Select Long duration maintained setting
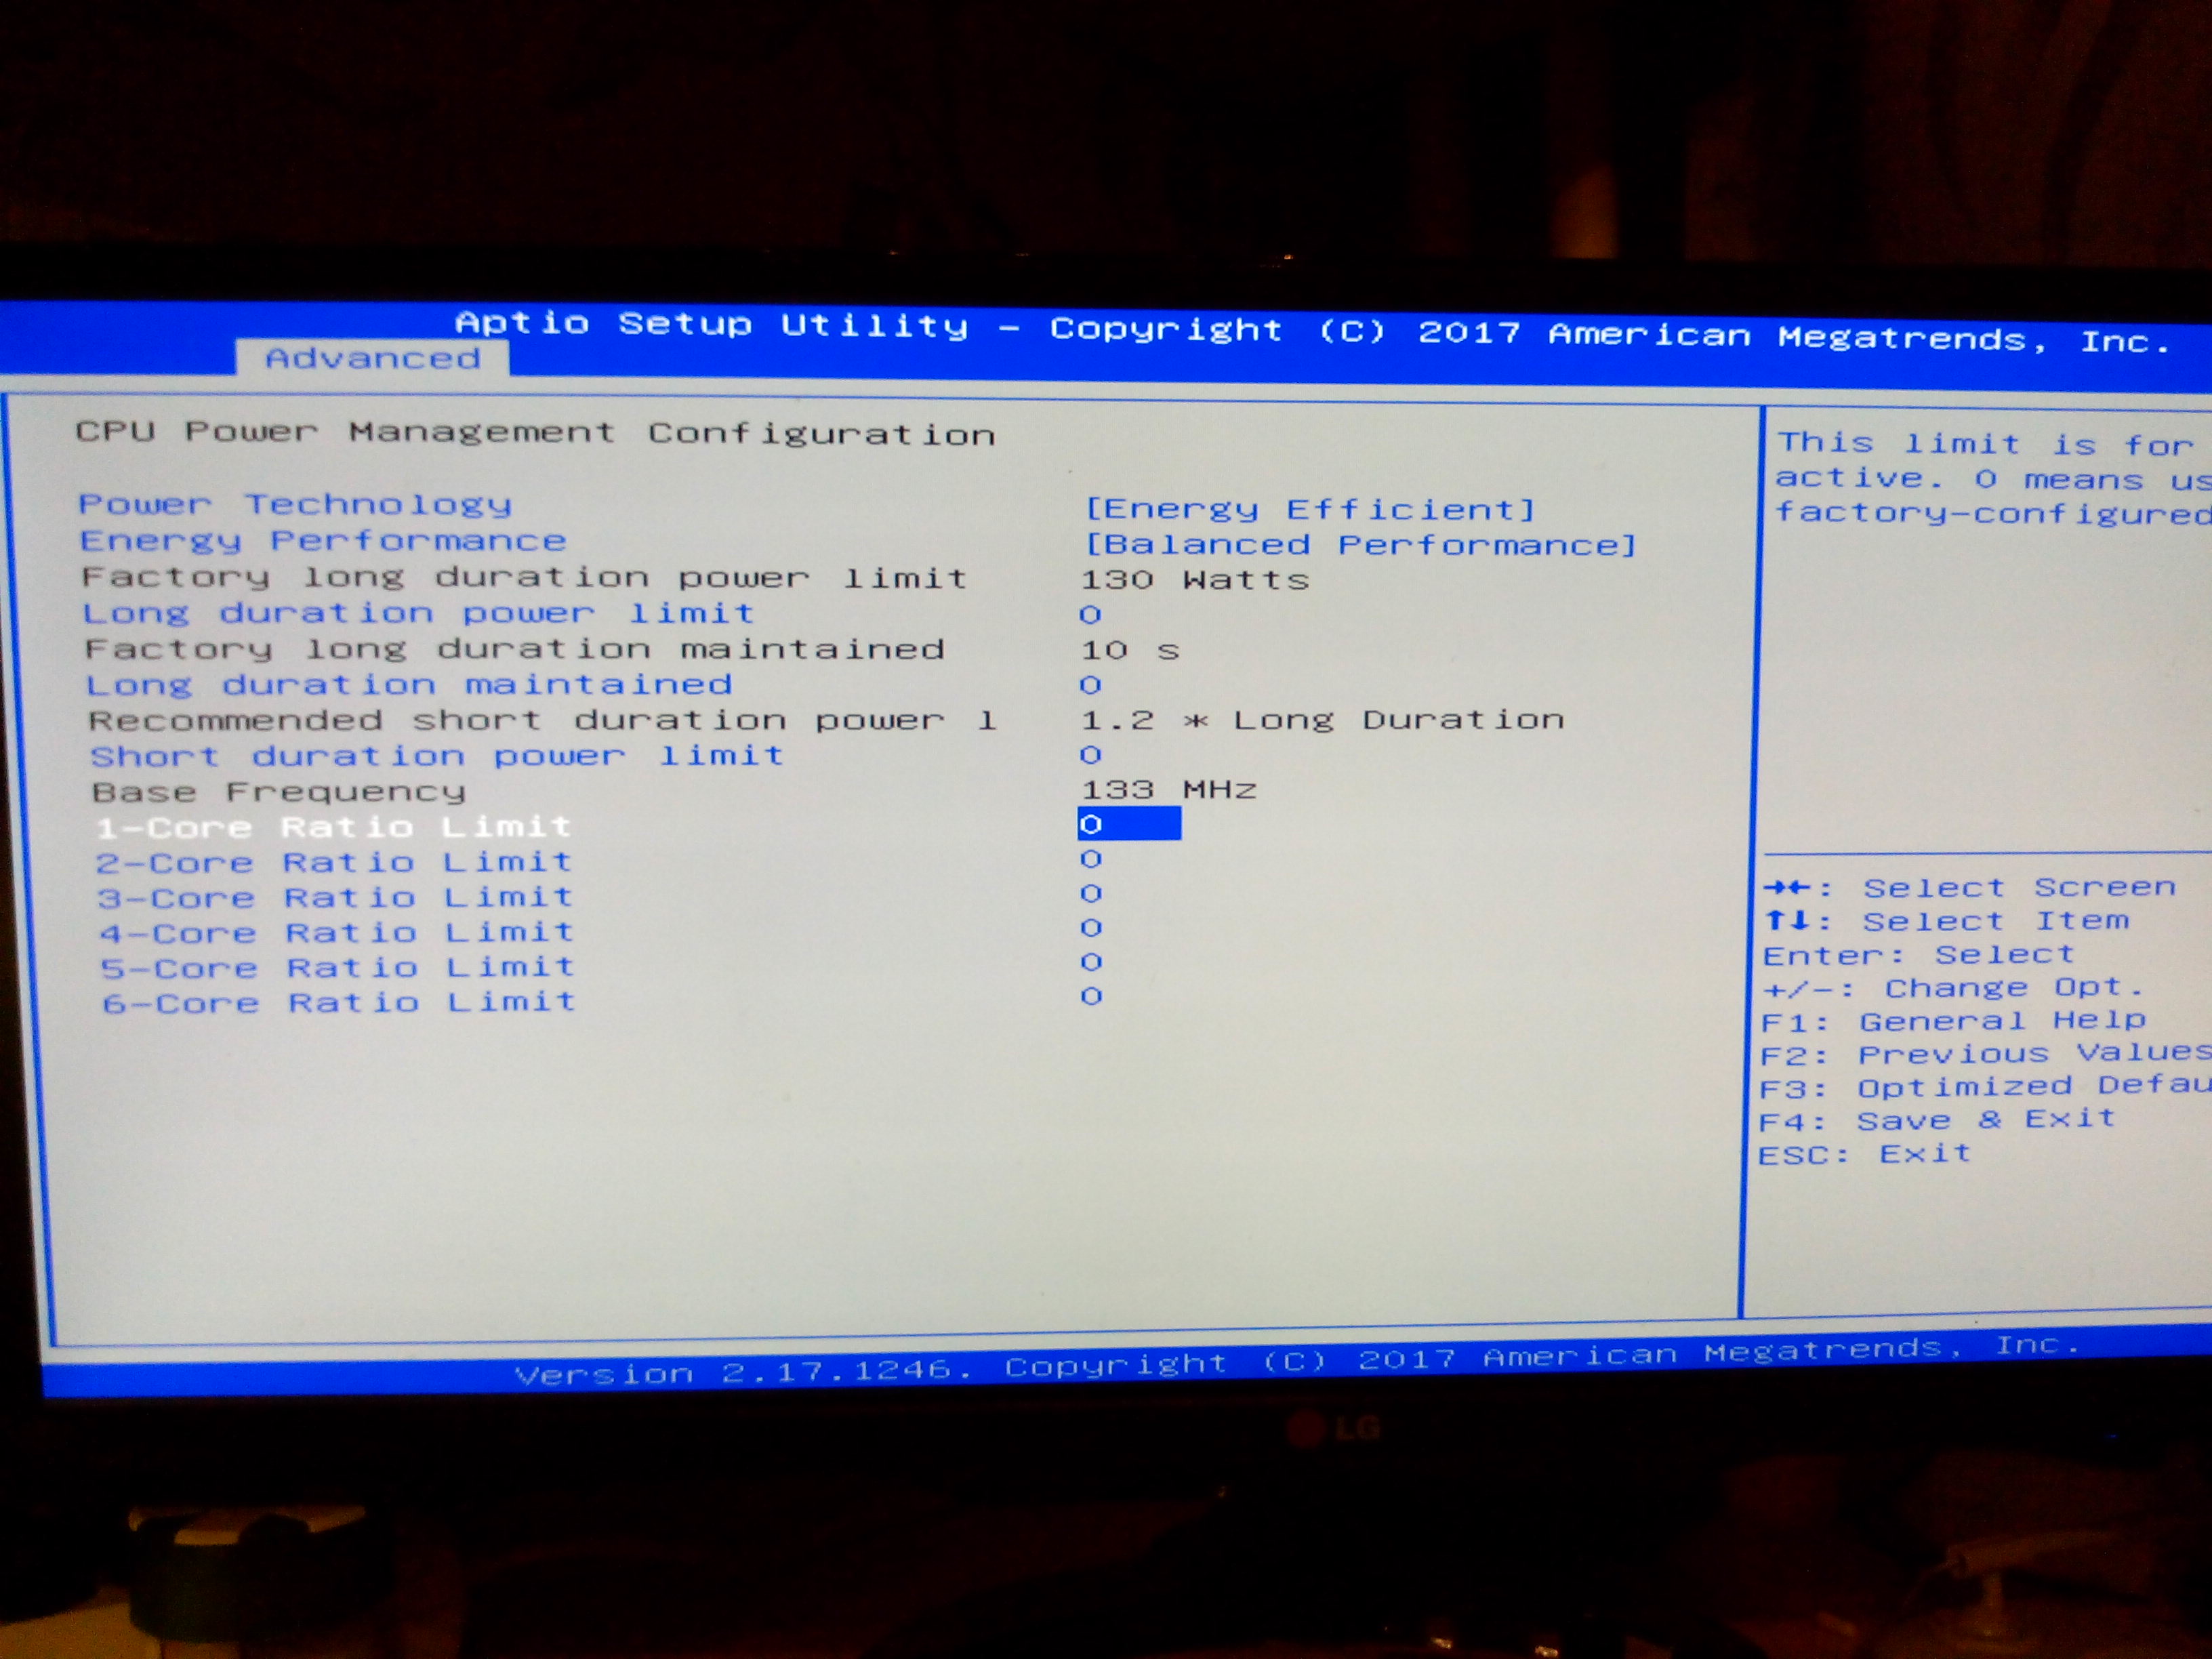The image size is (2212, 1659). point(409,685)
